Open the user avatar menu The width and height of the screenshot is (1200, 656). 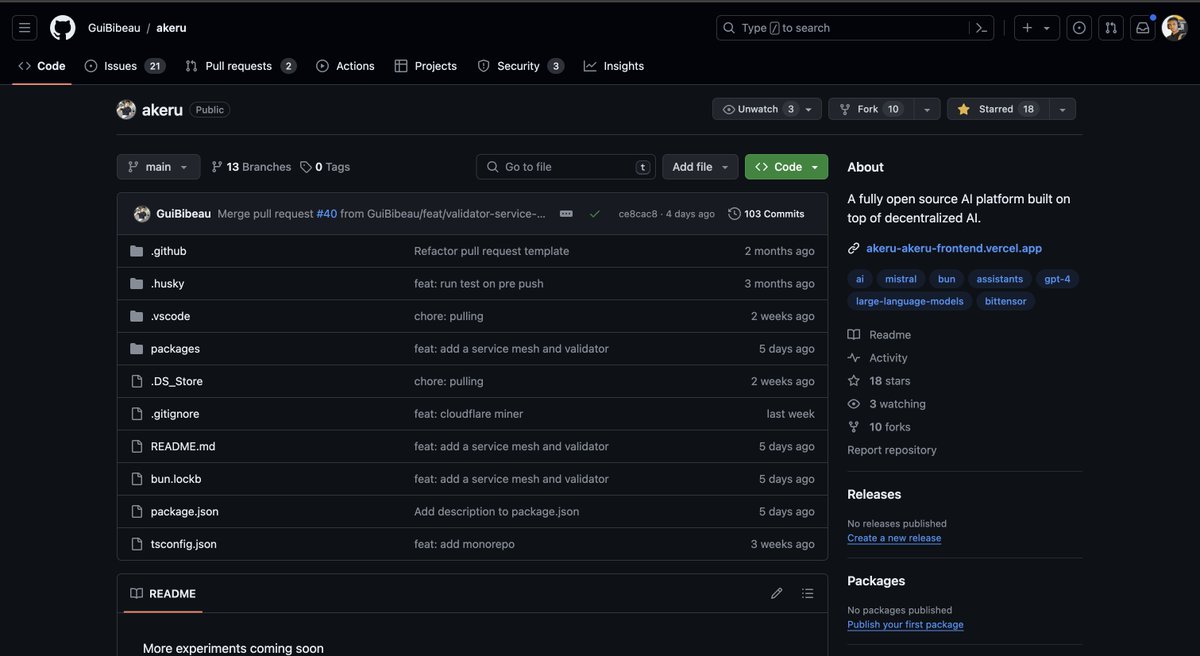[x=1175, y=28]
